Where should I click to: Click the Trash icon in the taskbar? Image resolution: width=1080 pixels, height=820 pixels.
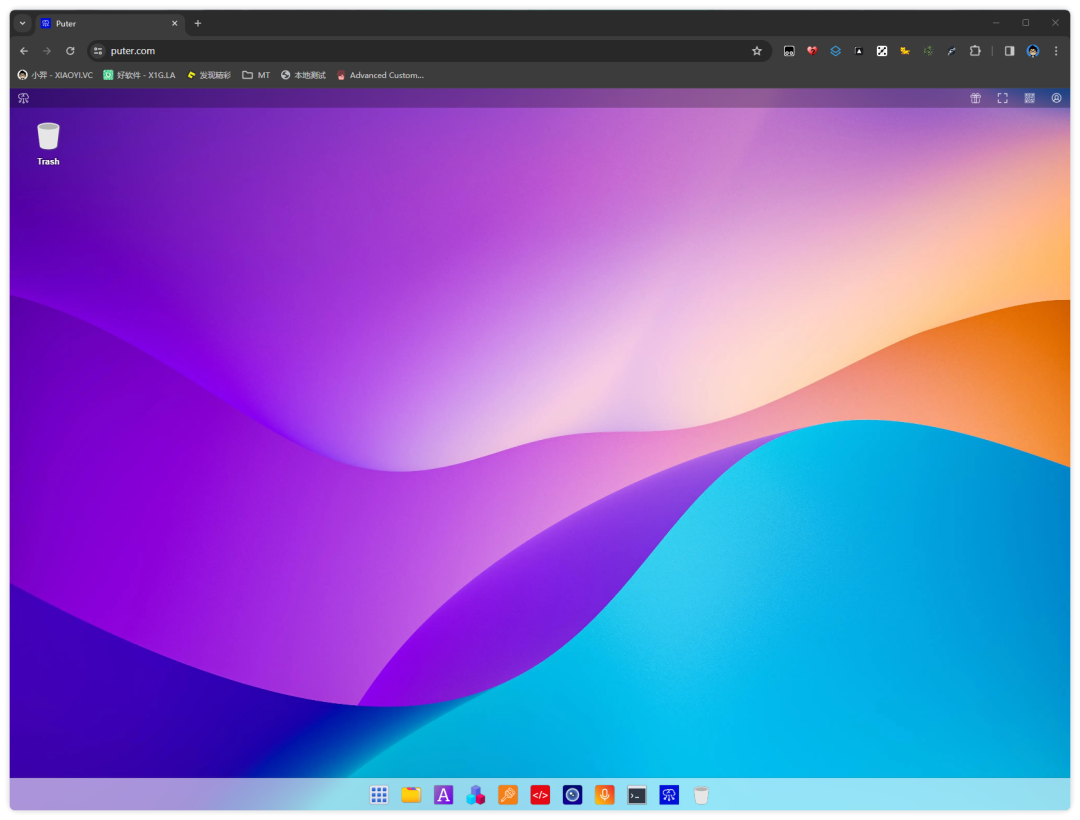701,795
